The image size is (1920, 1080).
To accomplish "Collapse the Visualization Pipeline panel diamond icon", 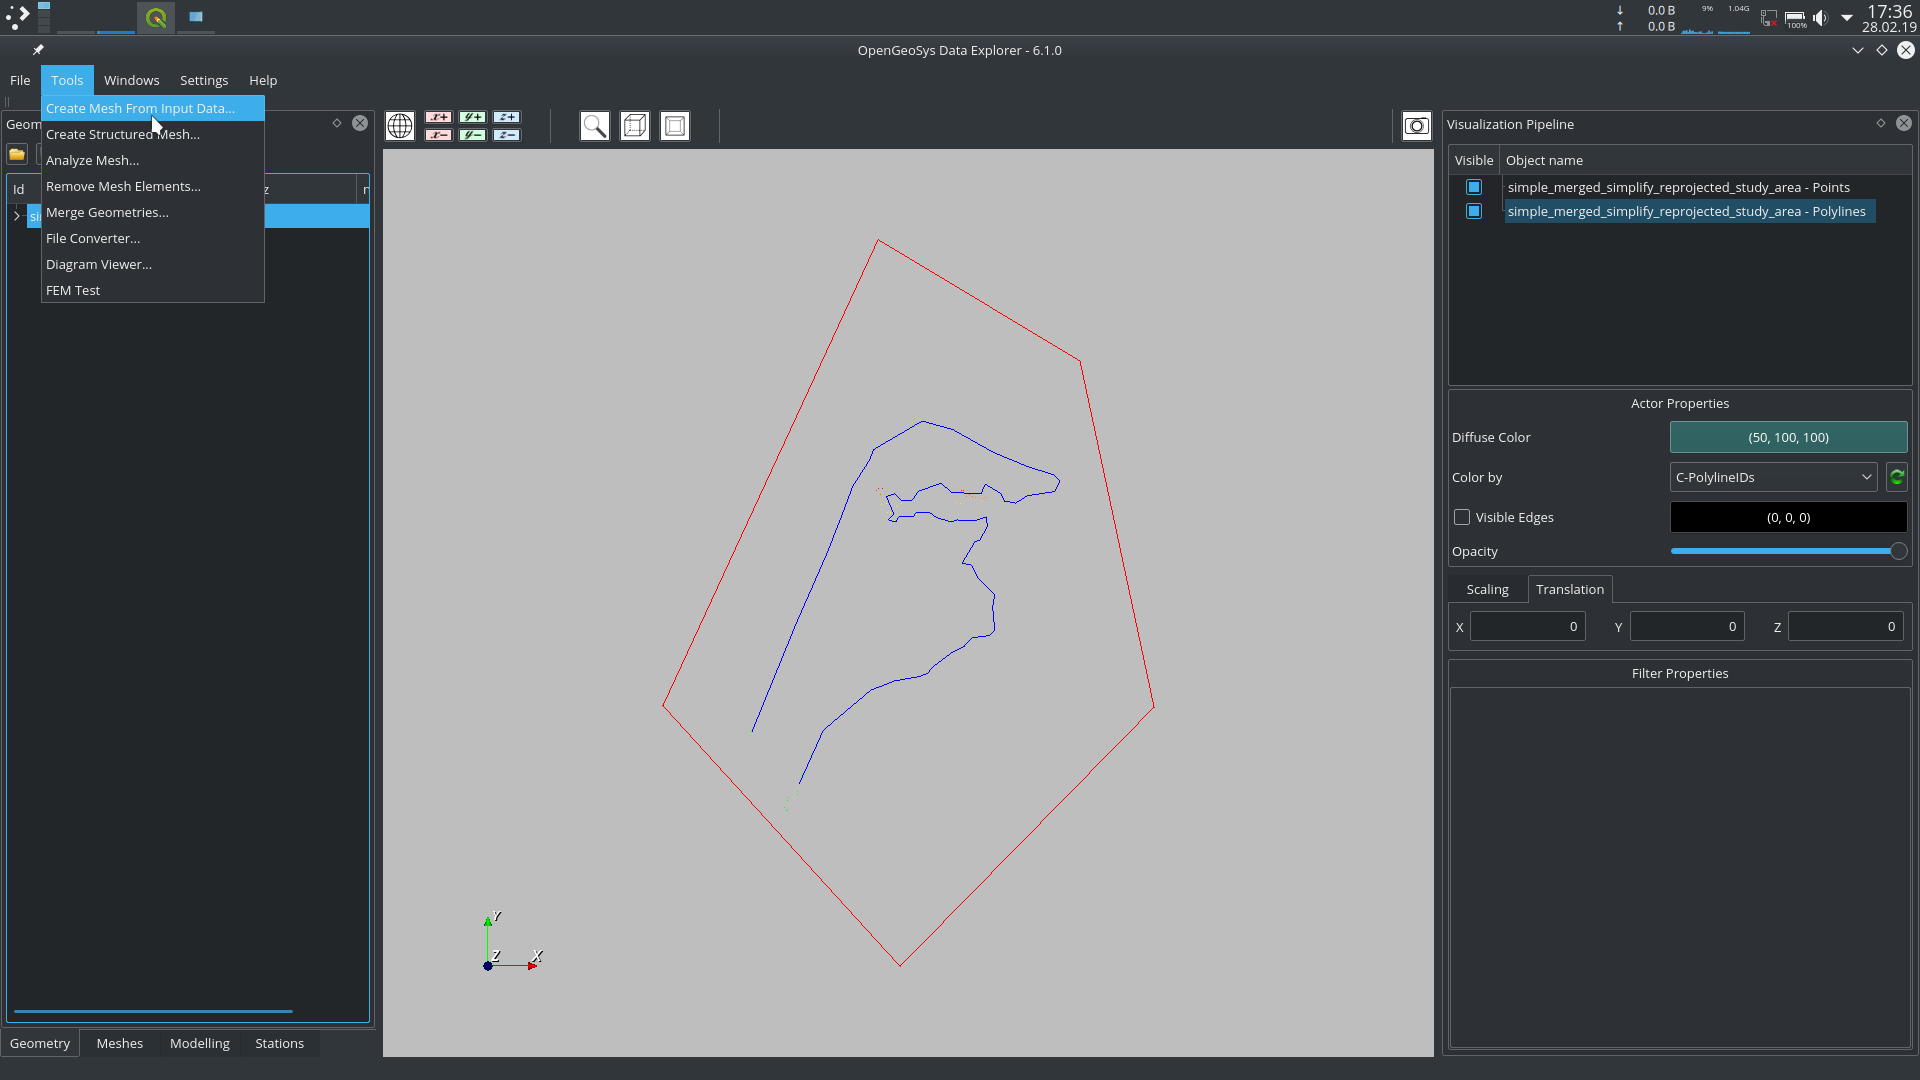I will (1880, 122).
